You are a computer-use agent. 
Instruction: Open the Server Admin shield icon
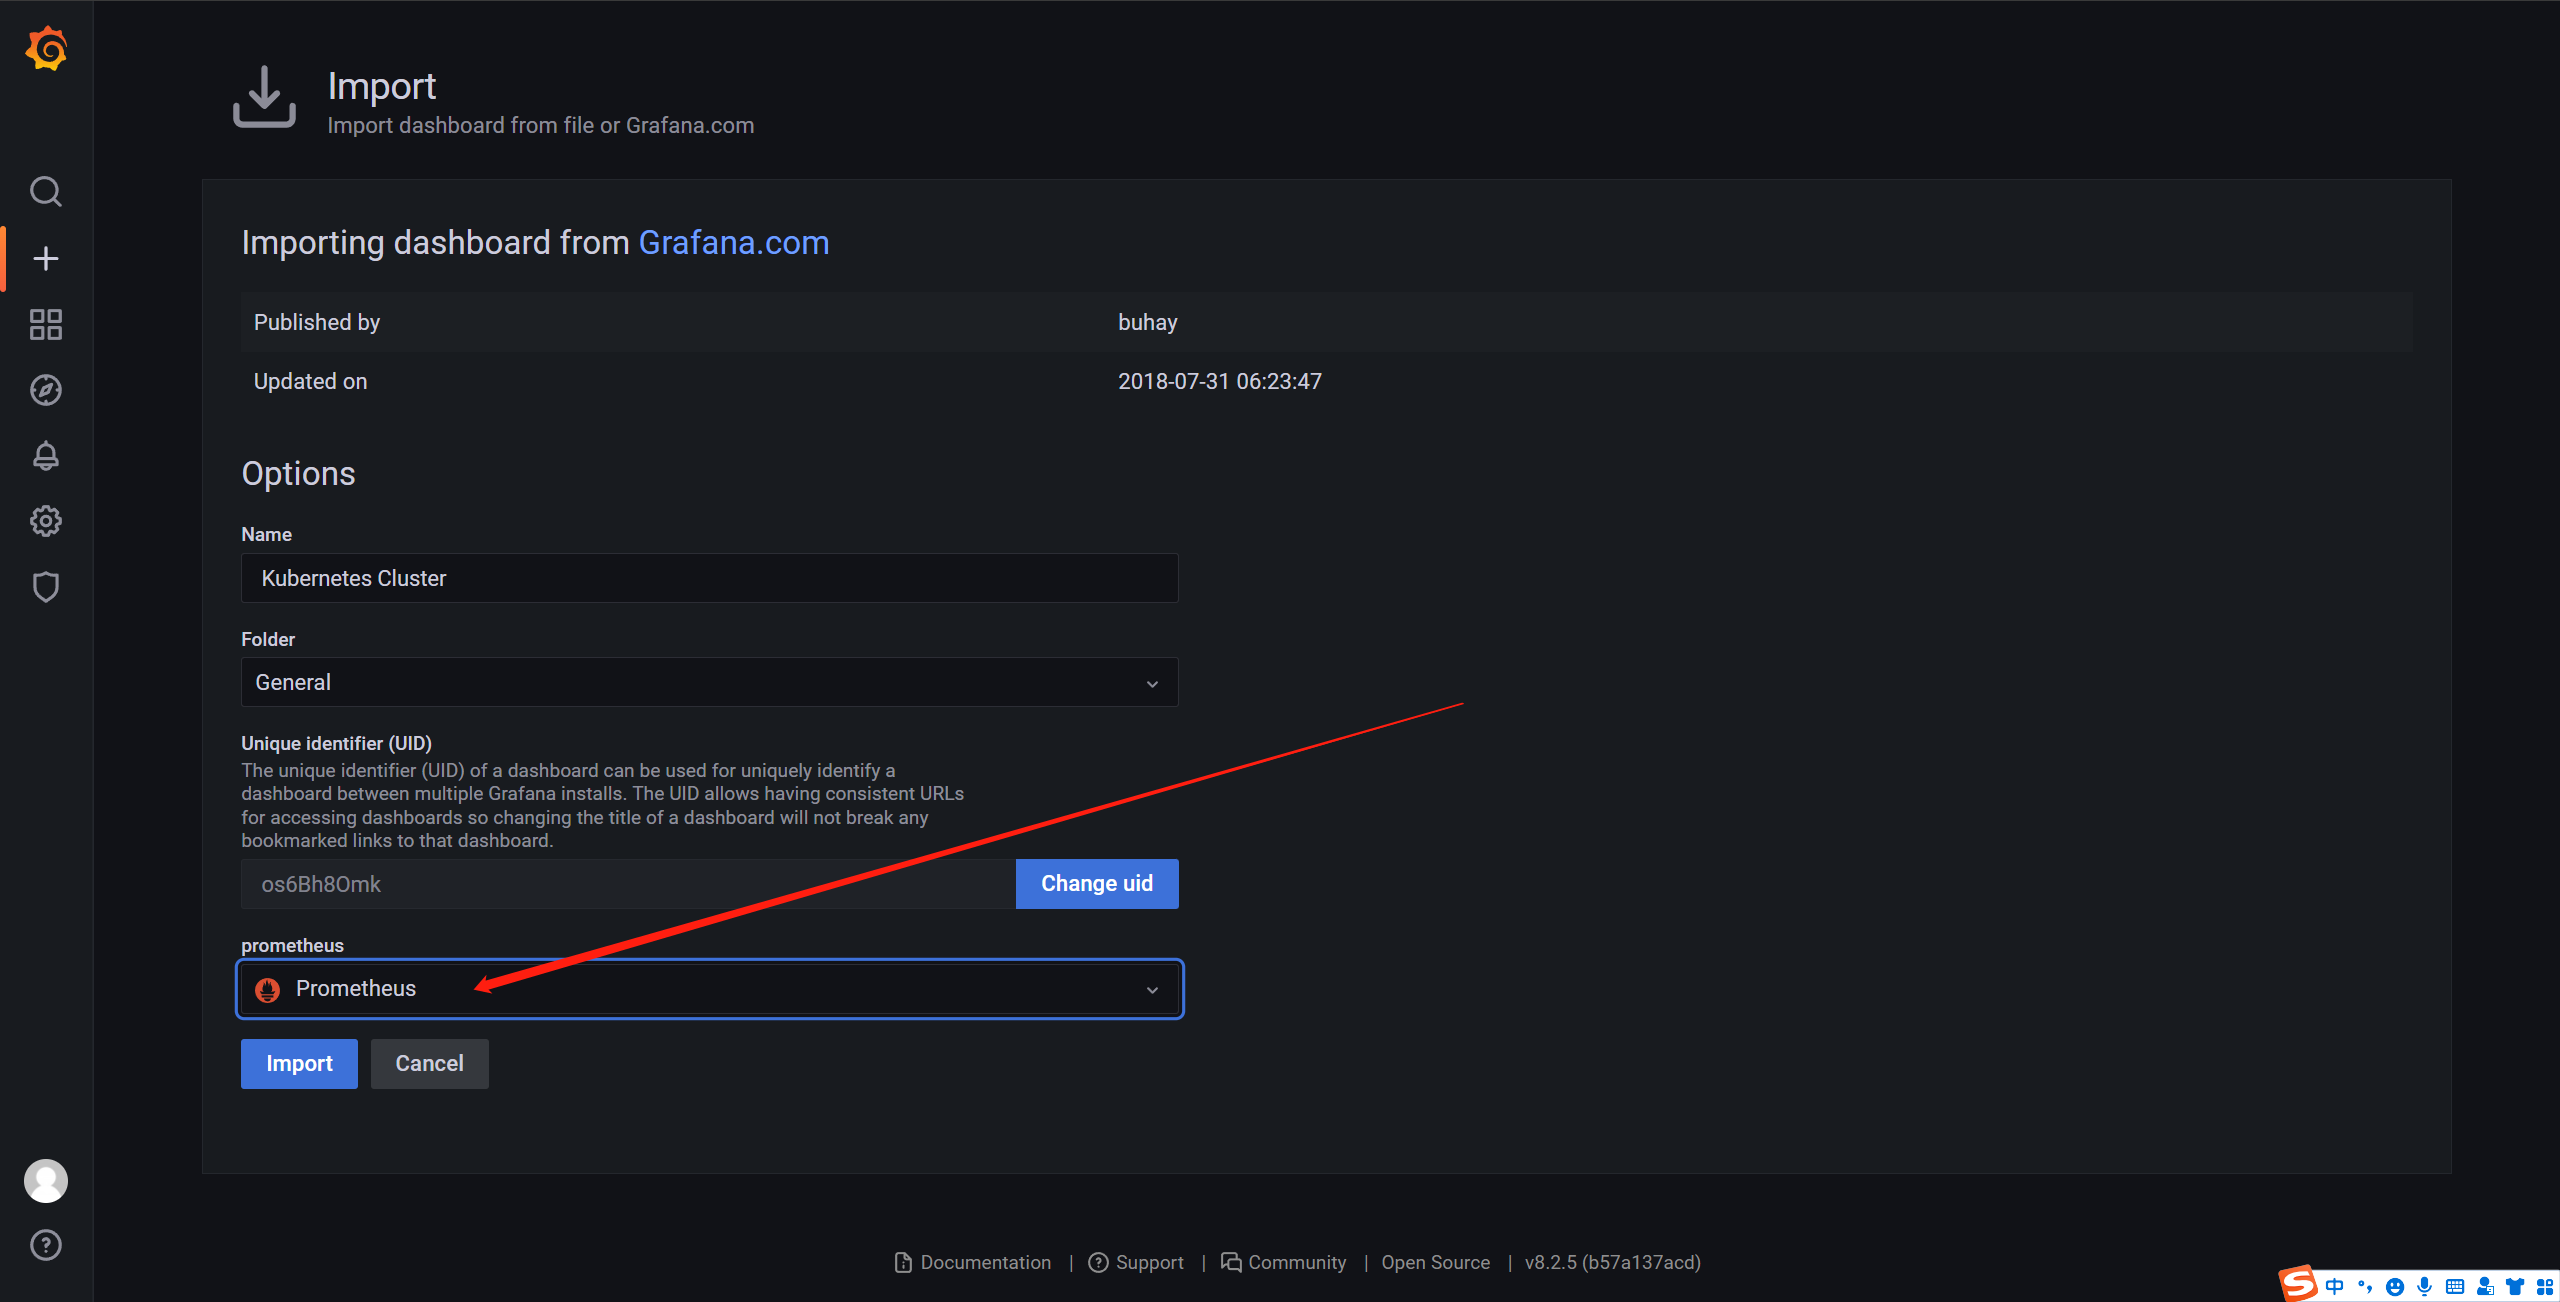coord(46,587)
